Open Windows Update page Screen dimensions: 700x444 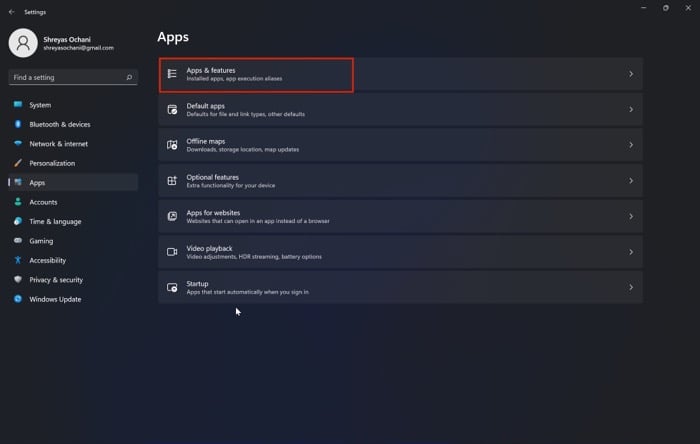point(73,299)
